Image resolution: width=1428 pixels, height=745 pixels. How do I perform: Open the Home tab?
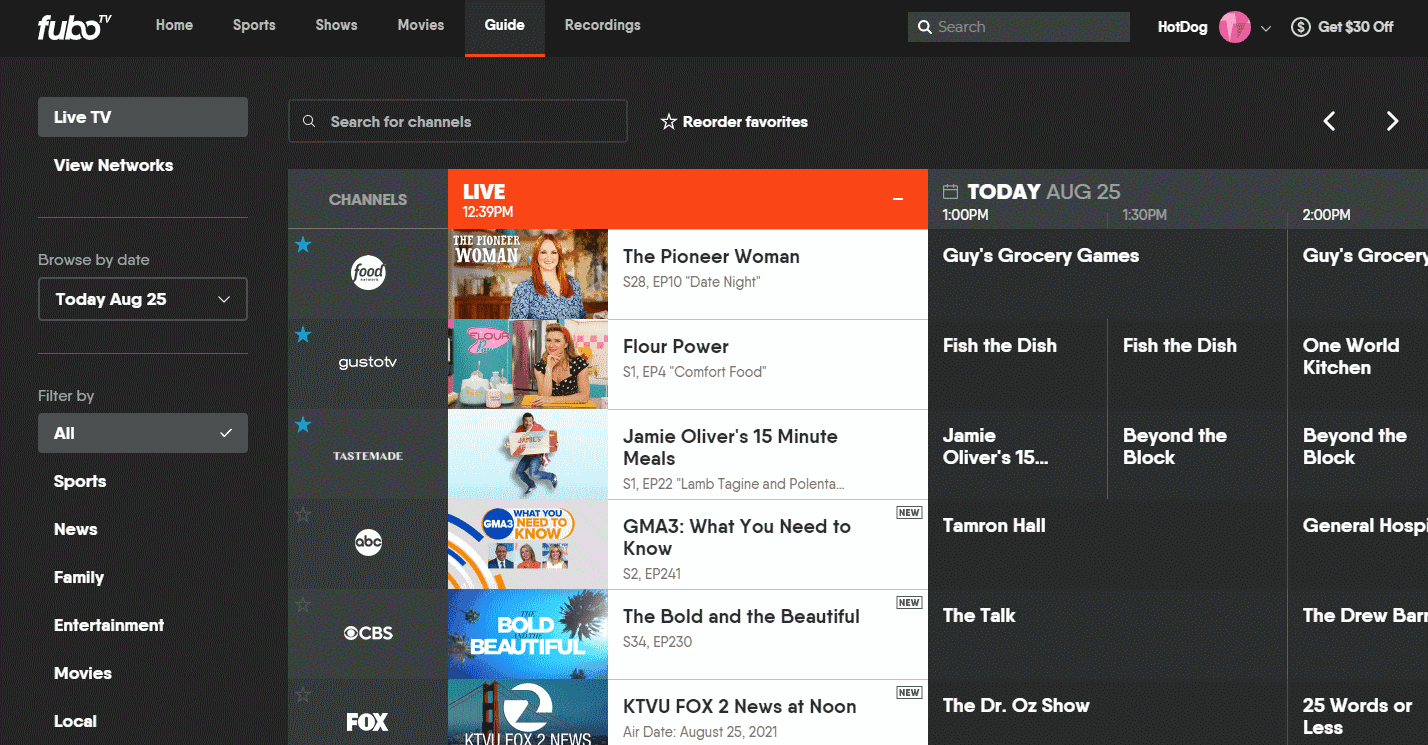174,25
